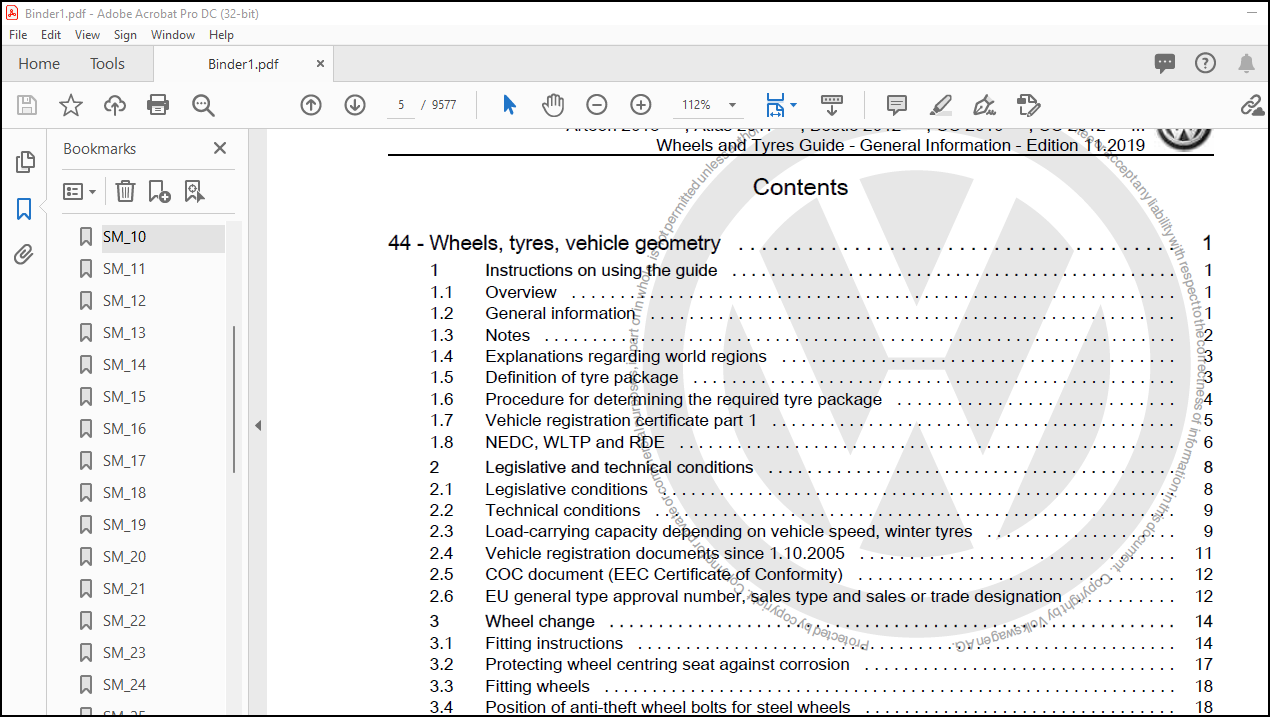This screenshot has height=717, width=1270.
Task: Open the Attachments paperclip panel
Action: [24, 255]
